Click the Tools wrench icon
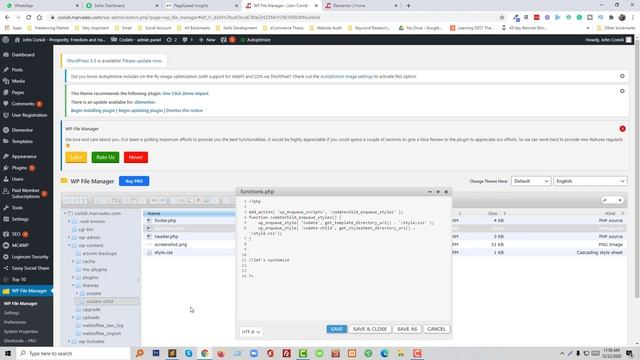The height and width of the screenshot is (360, 640). 6,207
